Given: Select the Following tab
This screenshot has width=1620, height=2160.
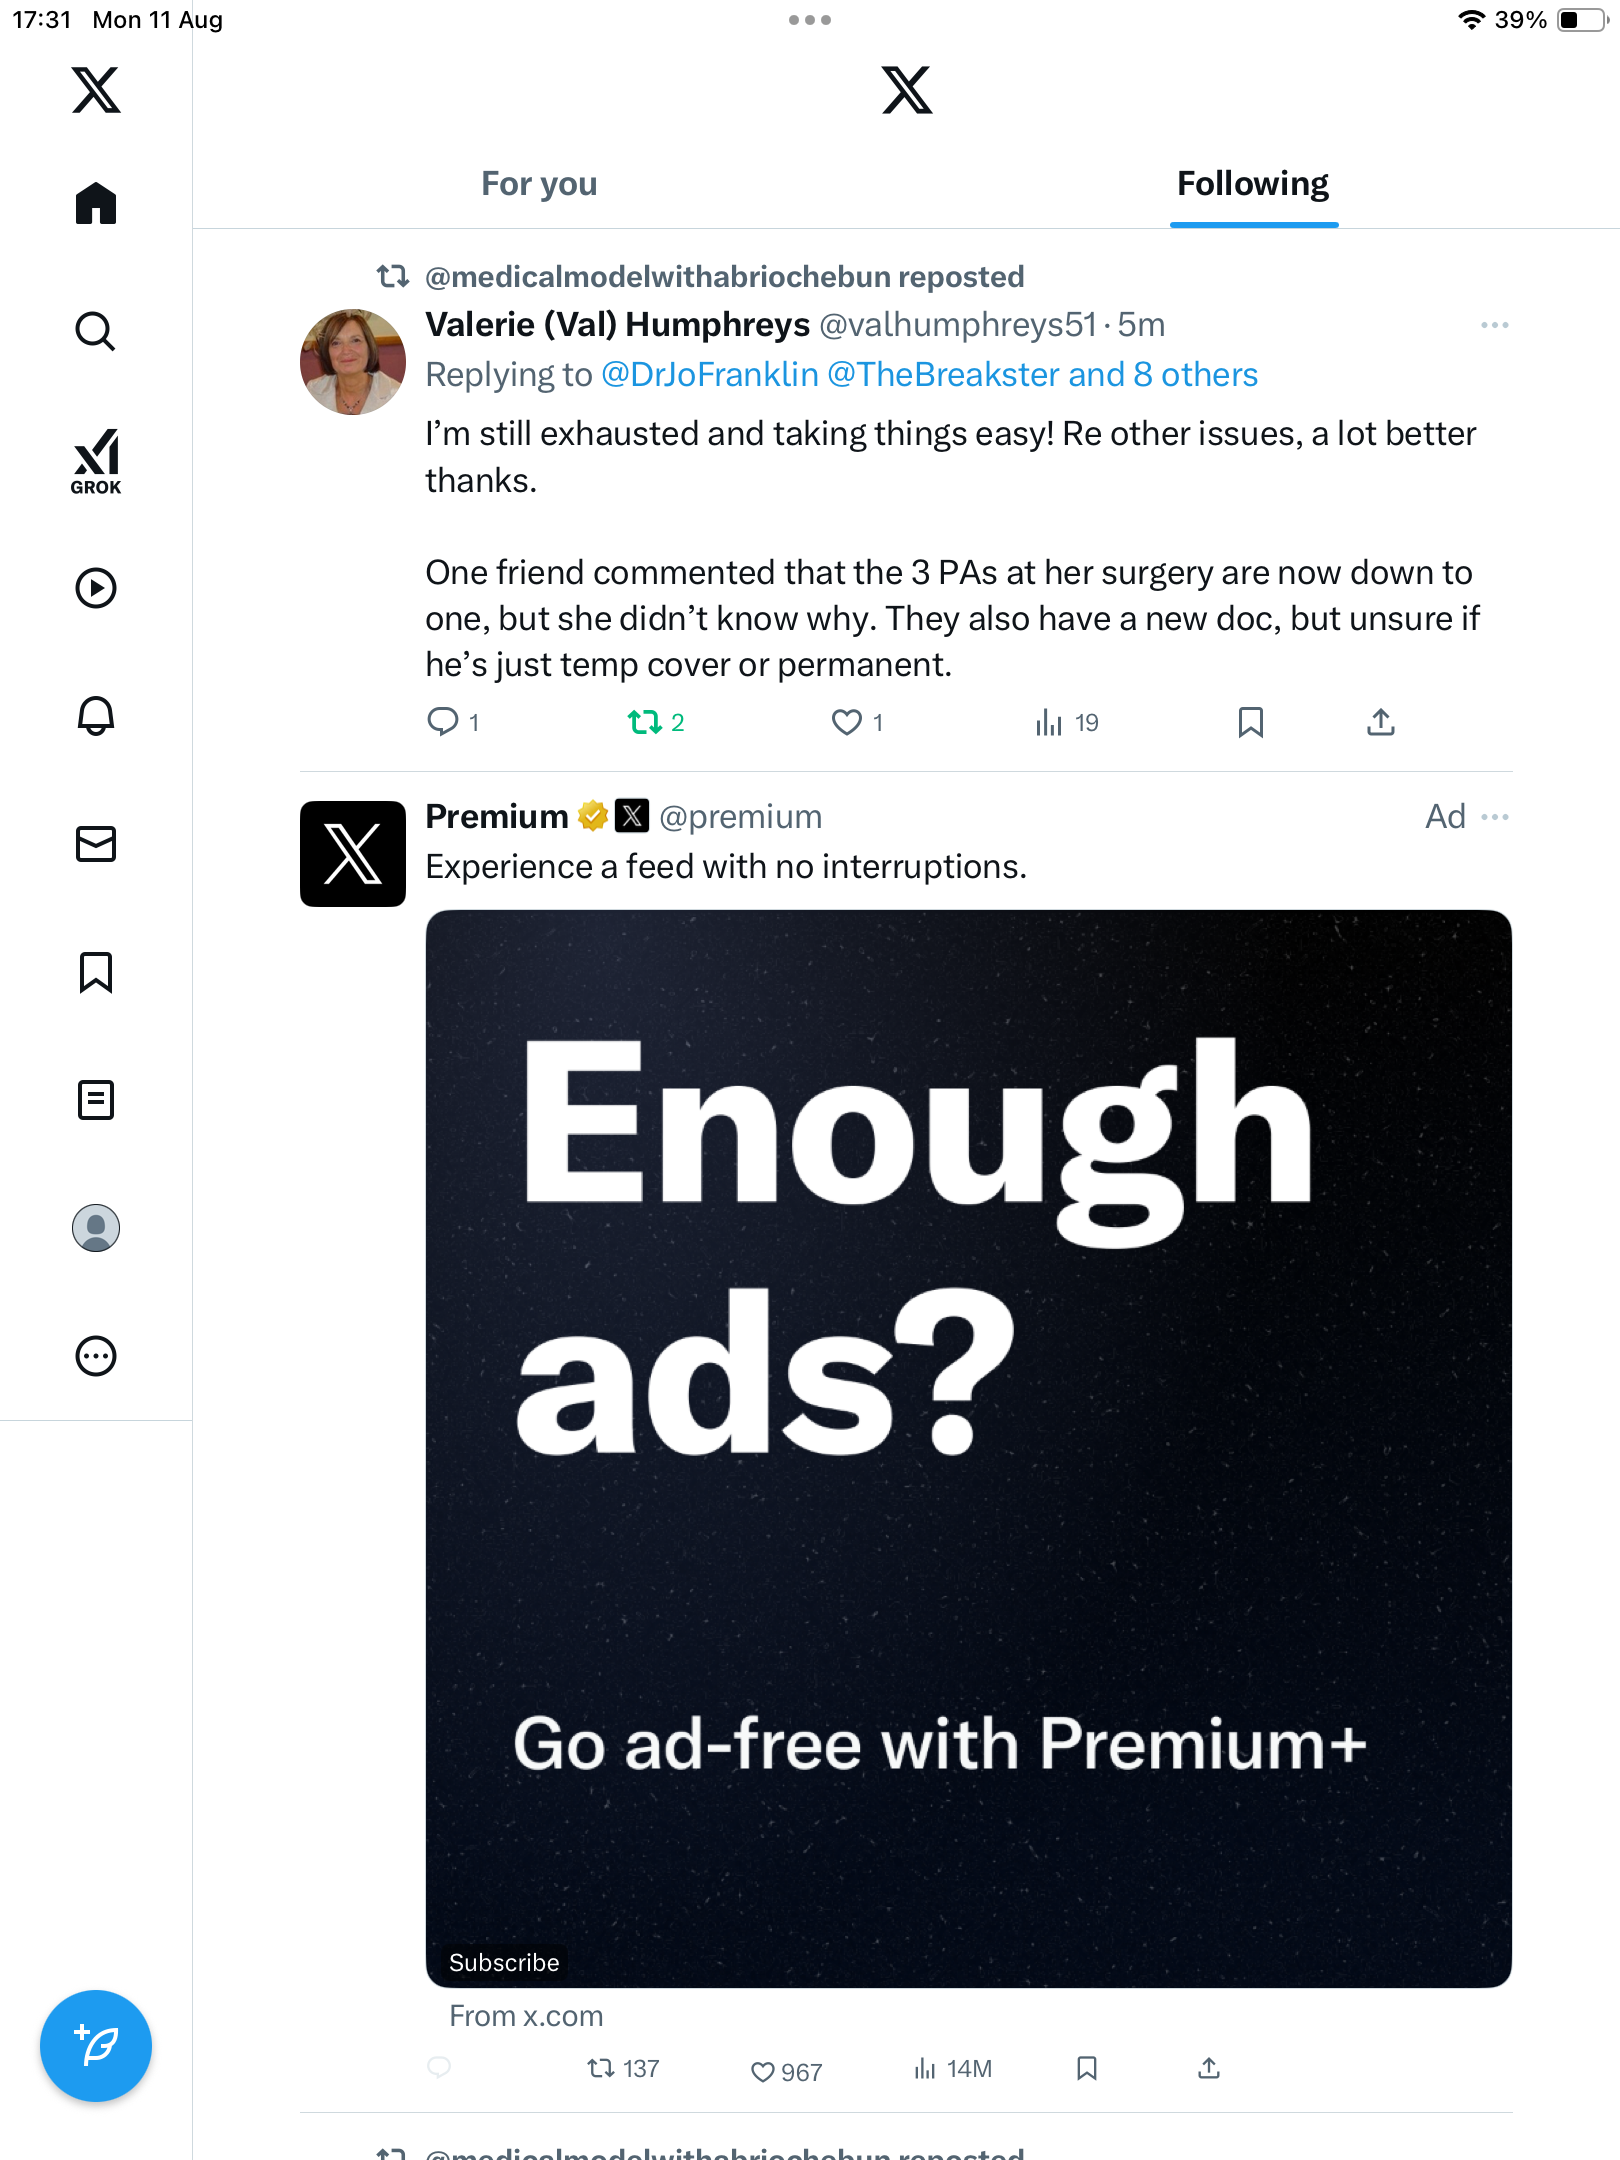Looking at the screenshot, I should coord(1252,184).
